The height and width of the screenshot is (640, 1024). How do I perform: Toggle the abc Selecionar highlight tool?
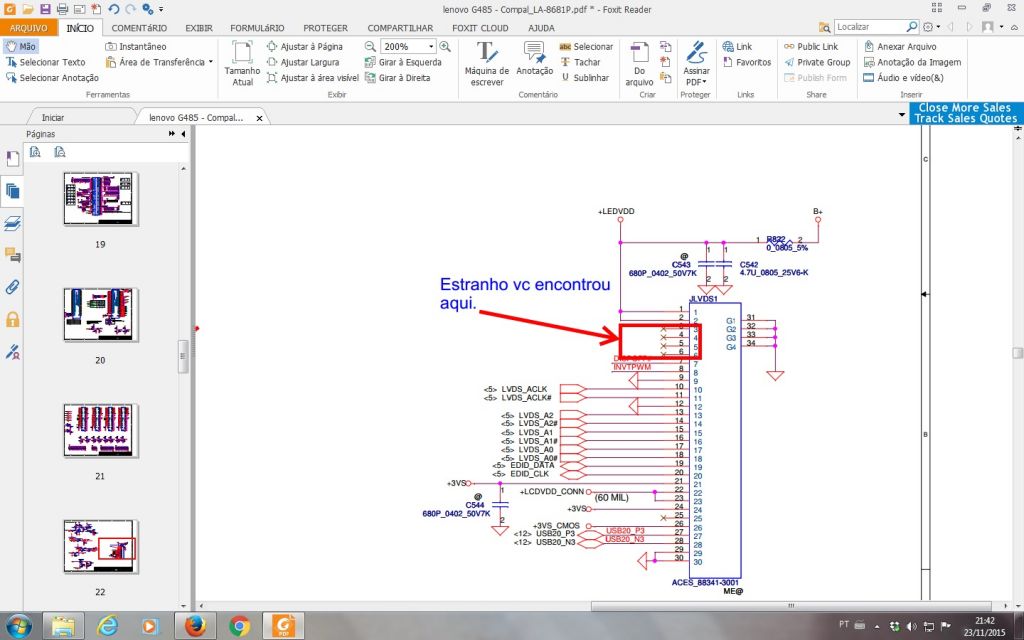[x=586, y=46]
